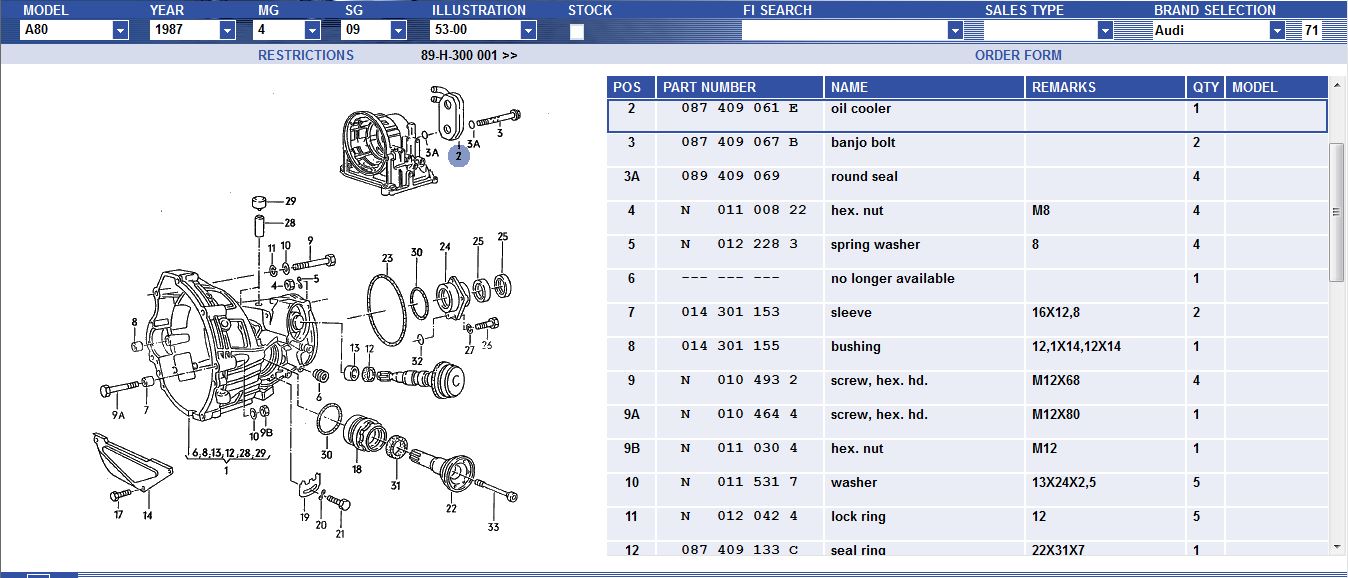This screenshot has width=1348, height=578.
Task: Open the SALES TYPE dropdown
Action: click(x=1104, y=30)
